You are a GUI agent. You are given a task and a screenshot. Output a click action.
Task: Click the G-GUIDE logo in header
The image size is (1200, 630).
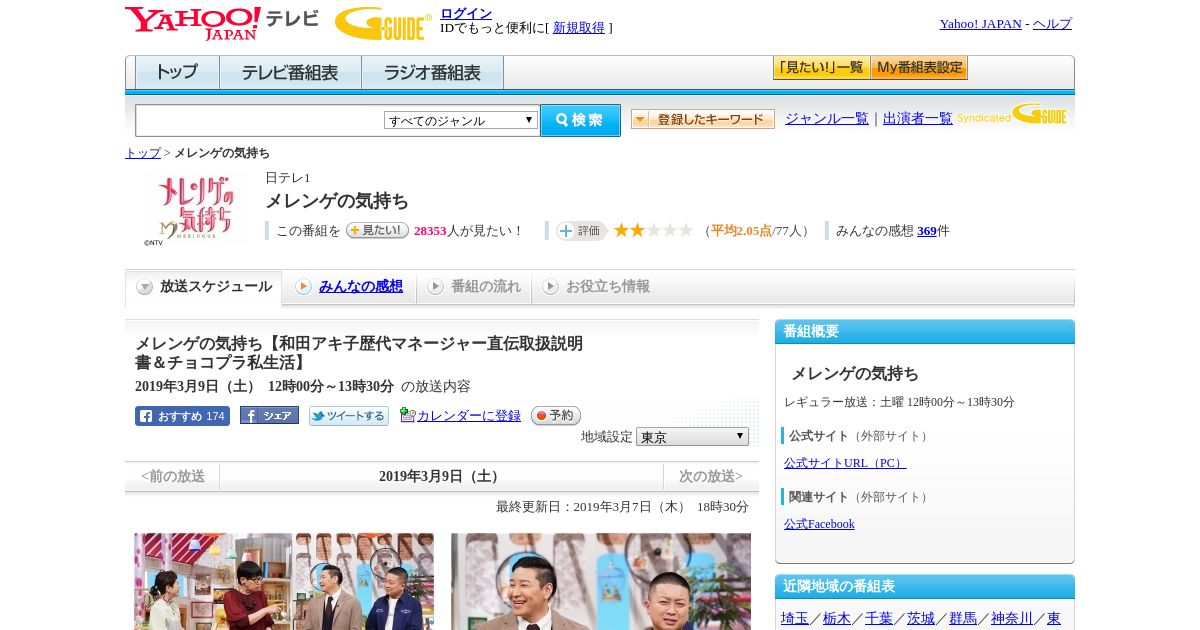point(383,24)
